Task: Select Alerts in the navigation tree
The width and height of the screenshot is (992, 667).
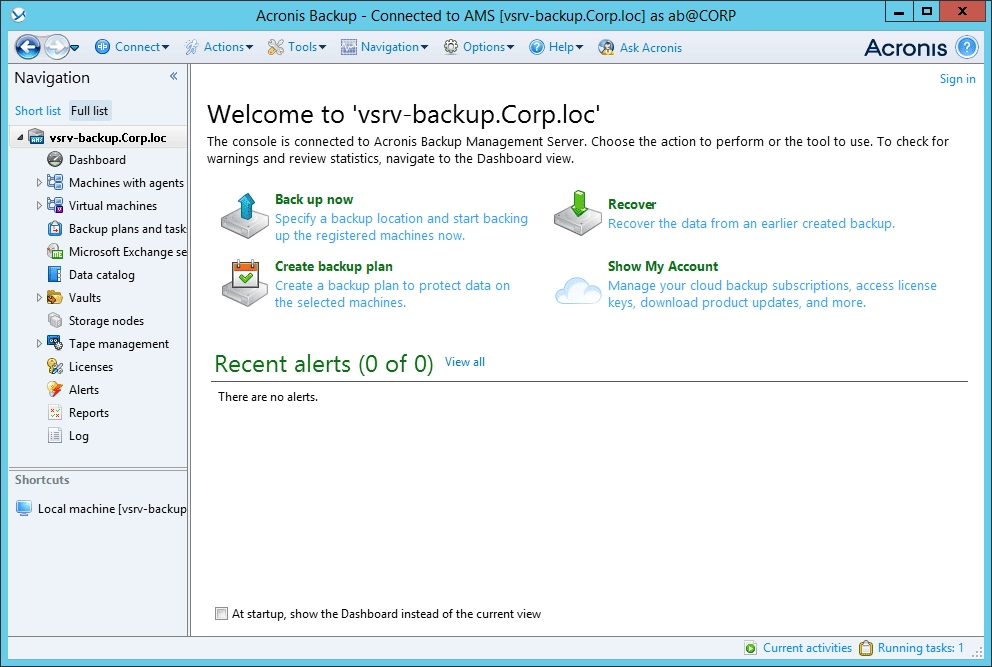Action: 84,390
